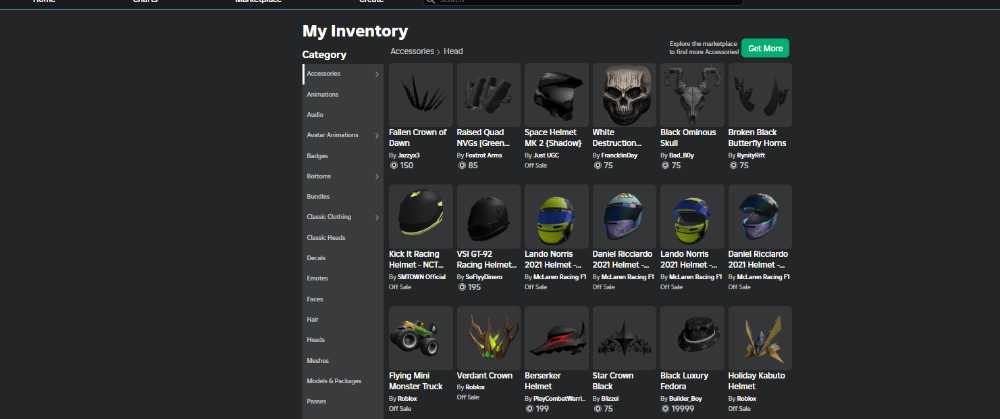The image size is (1000, 419).
Task: Open creator PlayCombatWarriors link
Action: [559, 399]
